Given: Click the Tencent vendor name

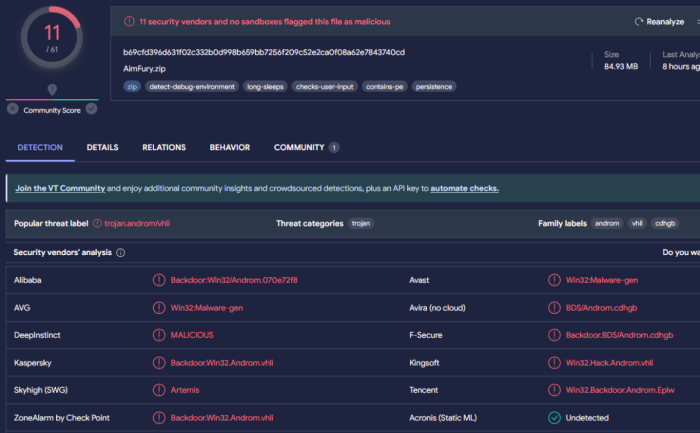Looking at the screenshot, I should point(424,390).
